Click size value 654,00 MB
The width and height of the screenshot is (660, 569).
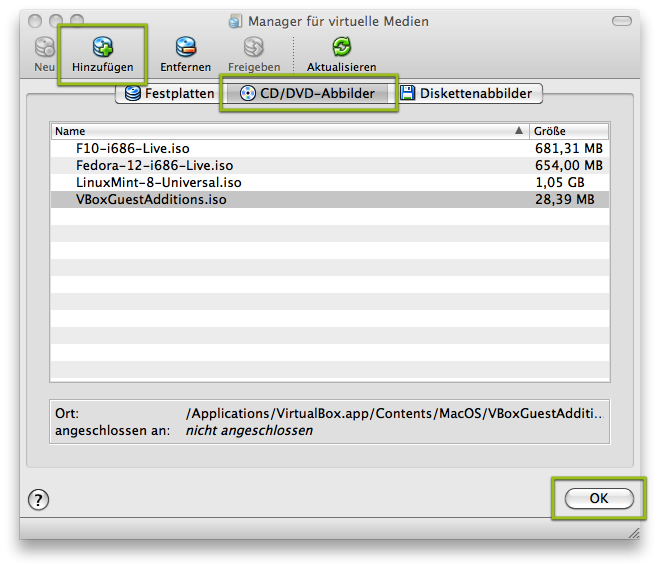coord(569,165)
